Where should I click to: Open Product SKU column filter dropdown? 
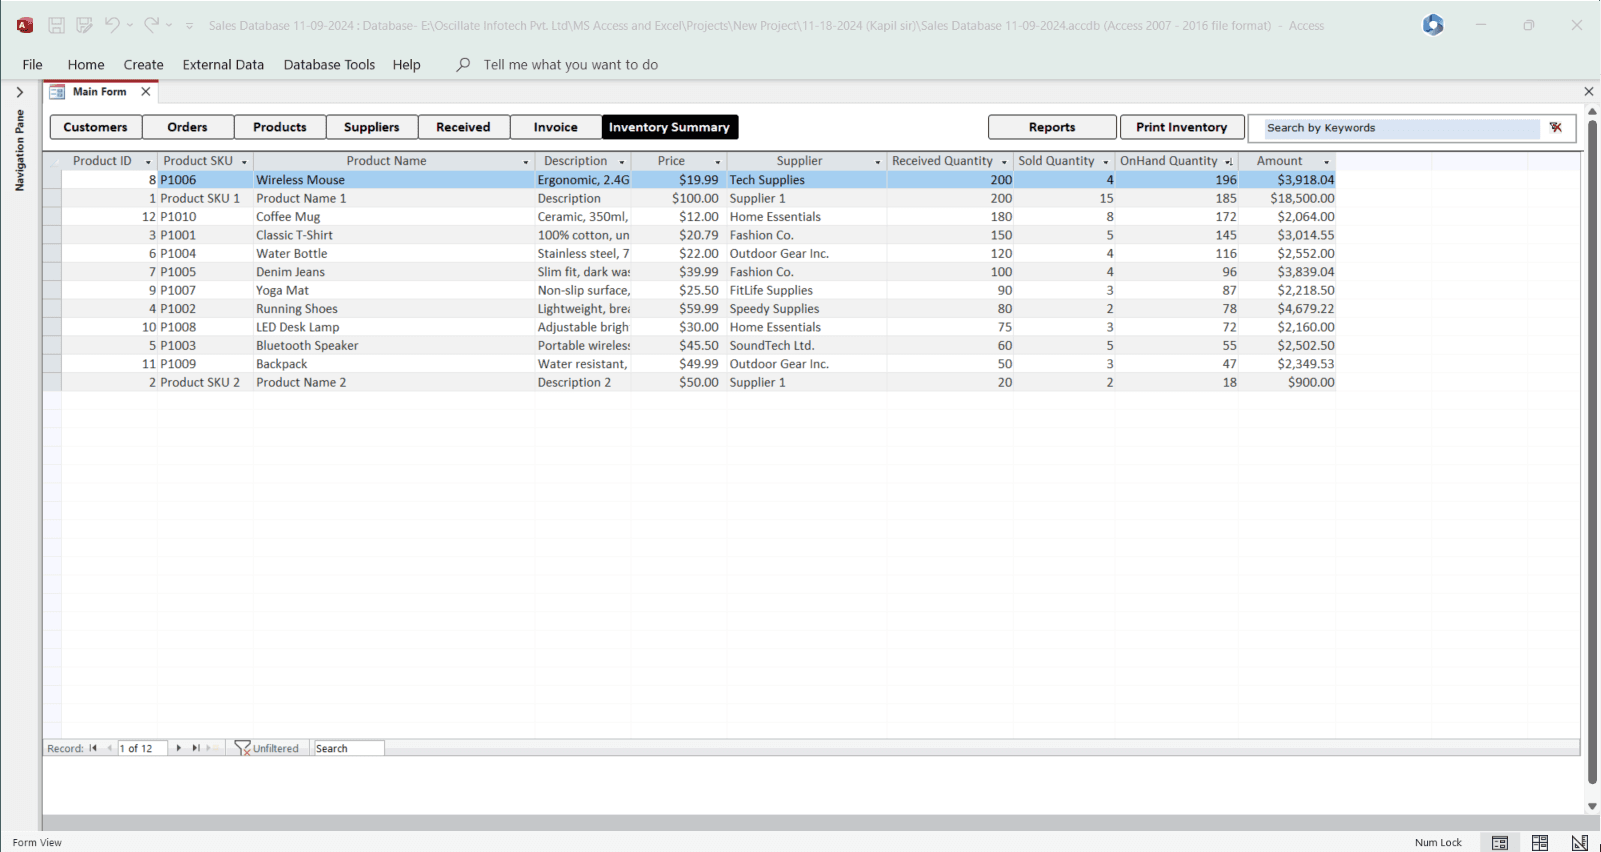(x=244, y=162)
